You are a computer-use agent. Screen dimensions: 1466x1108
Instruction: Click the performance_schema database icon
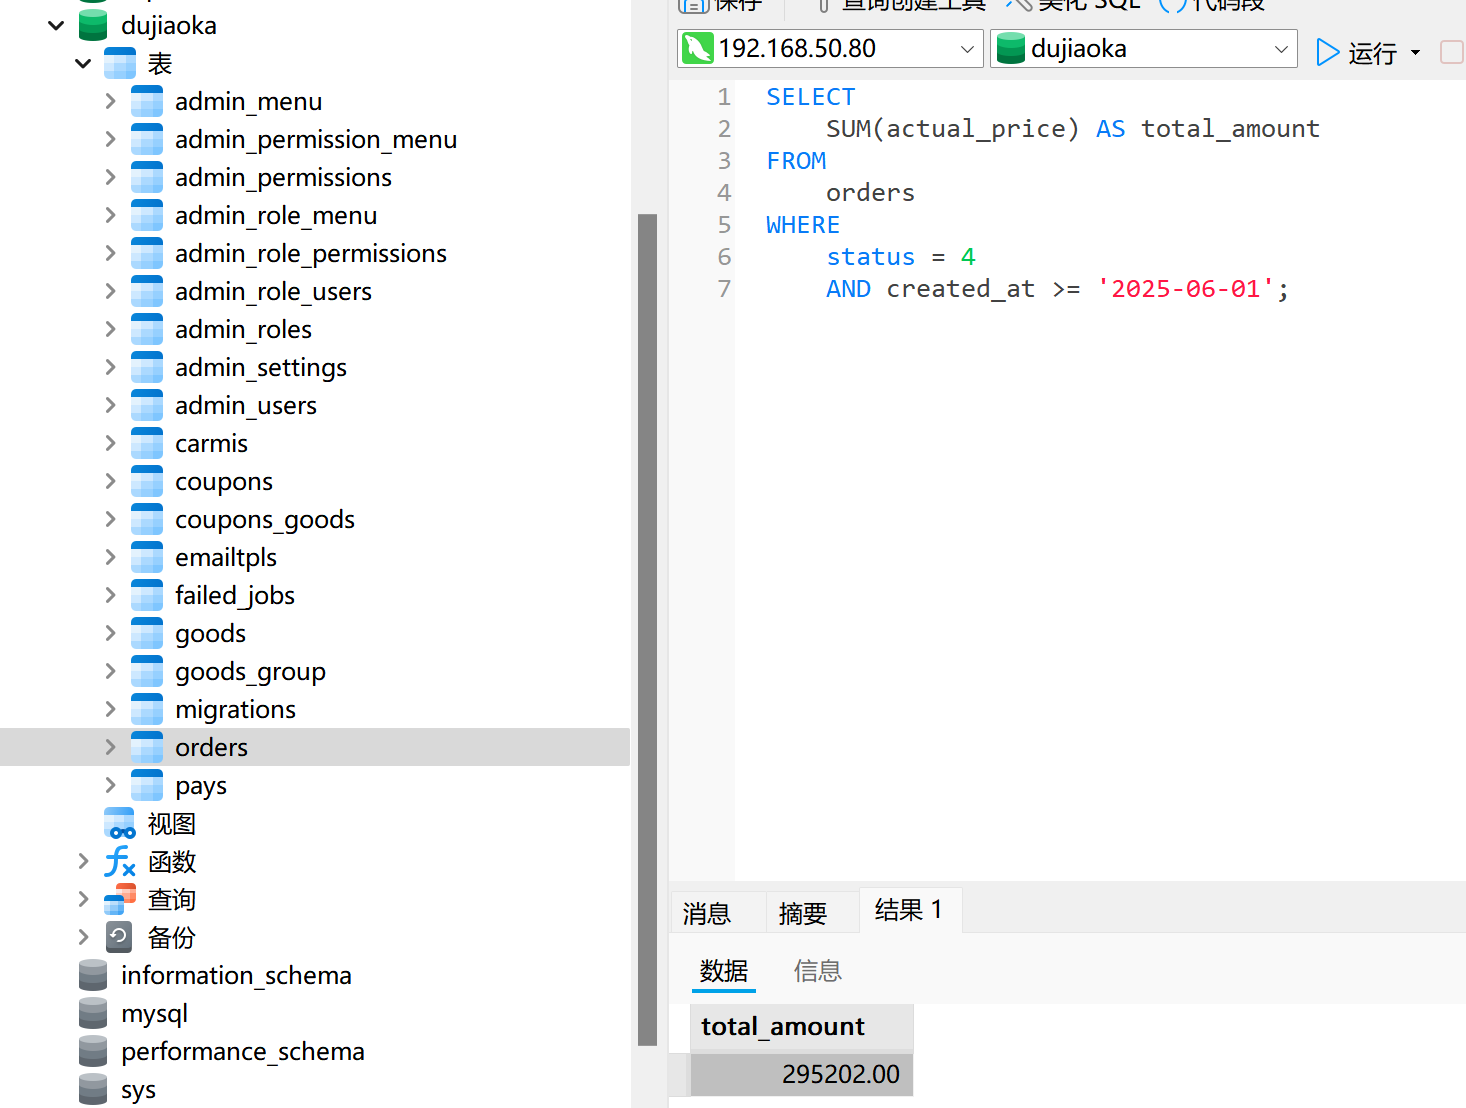(93, 1052)
